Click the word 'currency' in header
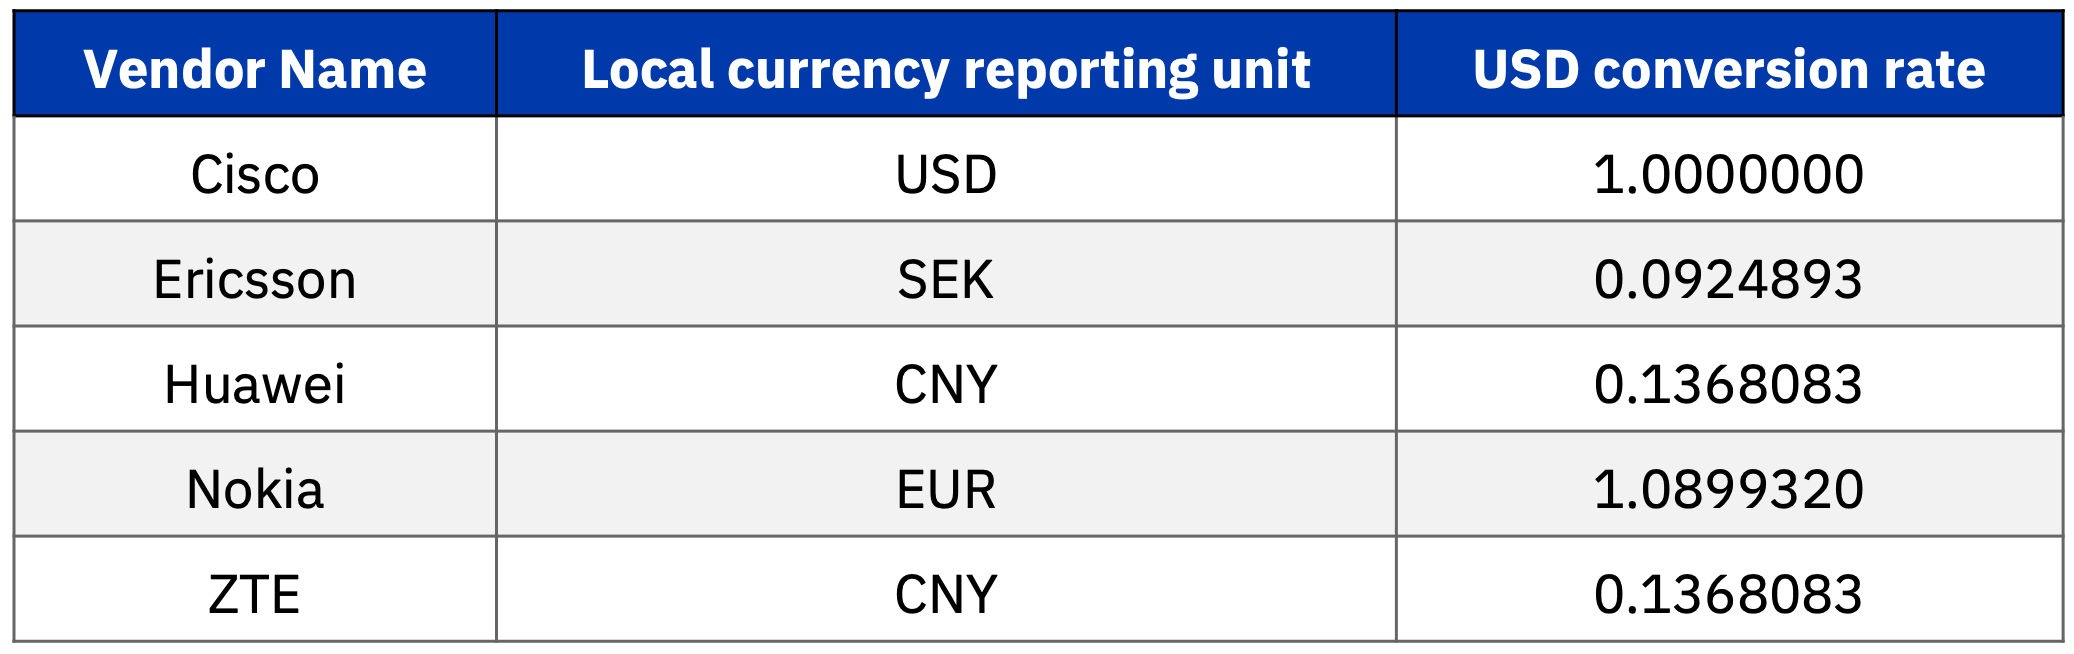Image resolution: width=2074 pixels, height=654 pixels. pos(838,72)
